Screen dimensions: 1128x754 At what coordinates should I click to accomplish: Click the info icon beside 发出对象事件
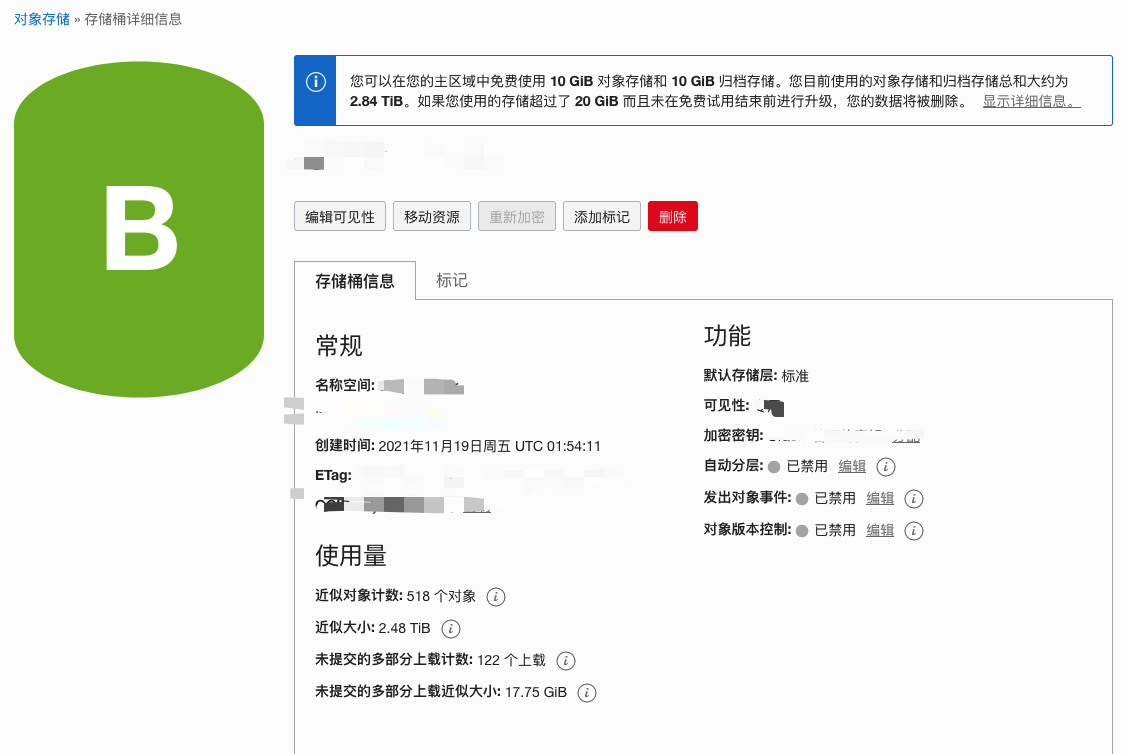[912, 498]
